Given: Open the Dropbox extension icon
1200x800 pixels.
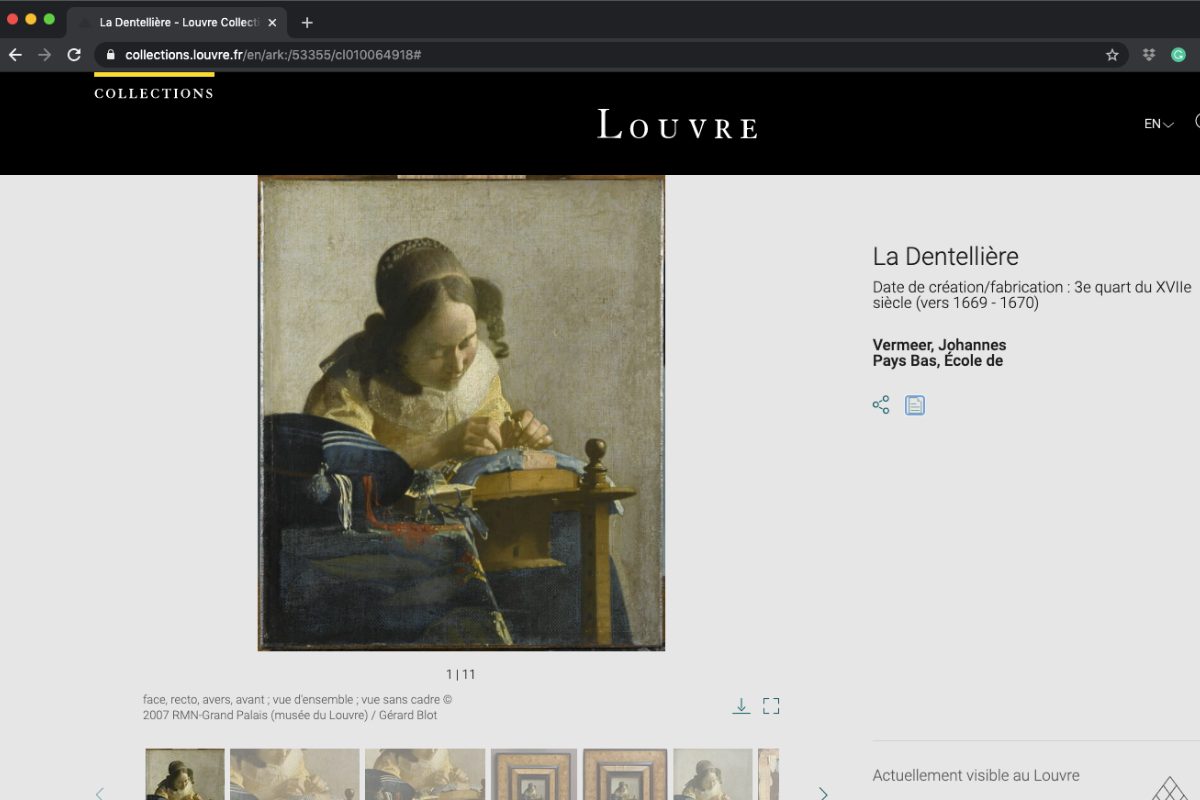Looking at the screenshot, I should (x=1150, y=55).
